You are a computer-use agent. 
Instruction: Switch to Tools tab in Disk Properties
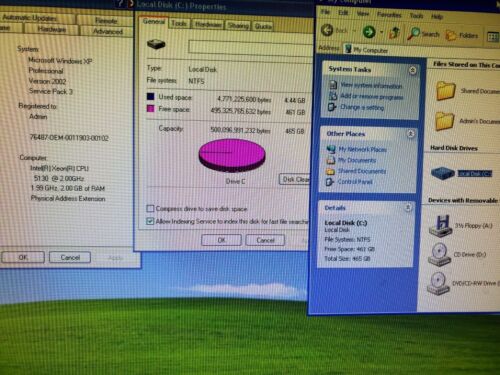click(x=179, y=24)
